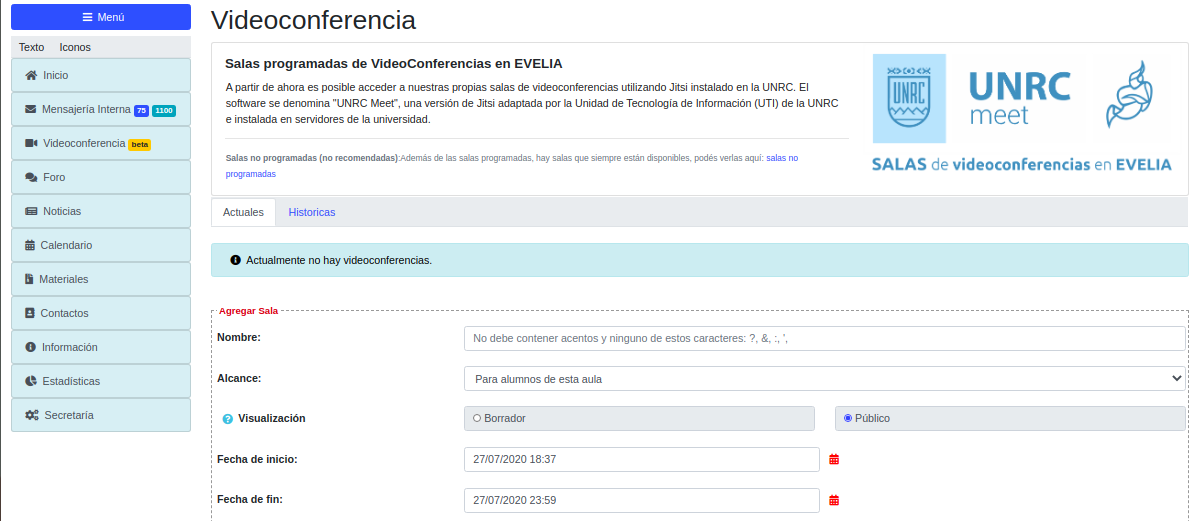Click the Noticias newspaper icon
This screenshot has width=1192, height=521.
click(31, 211)
